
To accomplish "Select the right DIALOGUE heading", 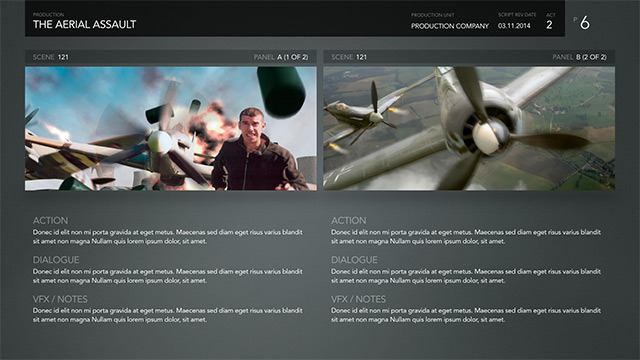I will tap(354, 260).
